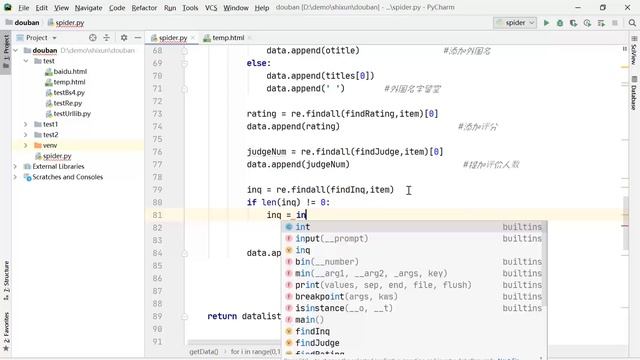Run the spider configuration
This screenshot has height=360, width=640.
tap(546, 23)
